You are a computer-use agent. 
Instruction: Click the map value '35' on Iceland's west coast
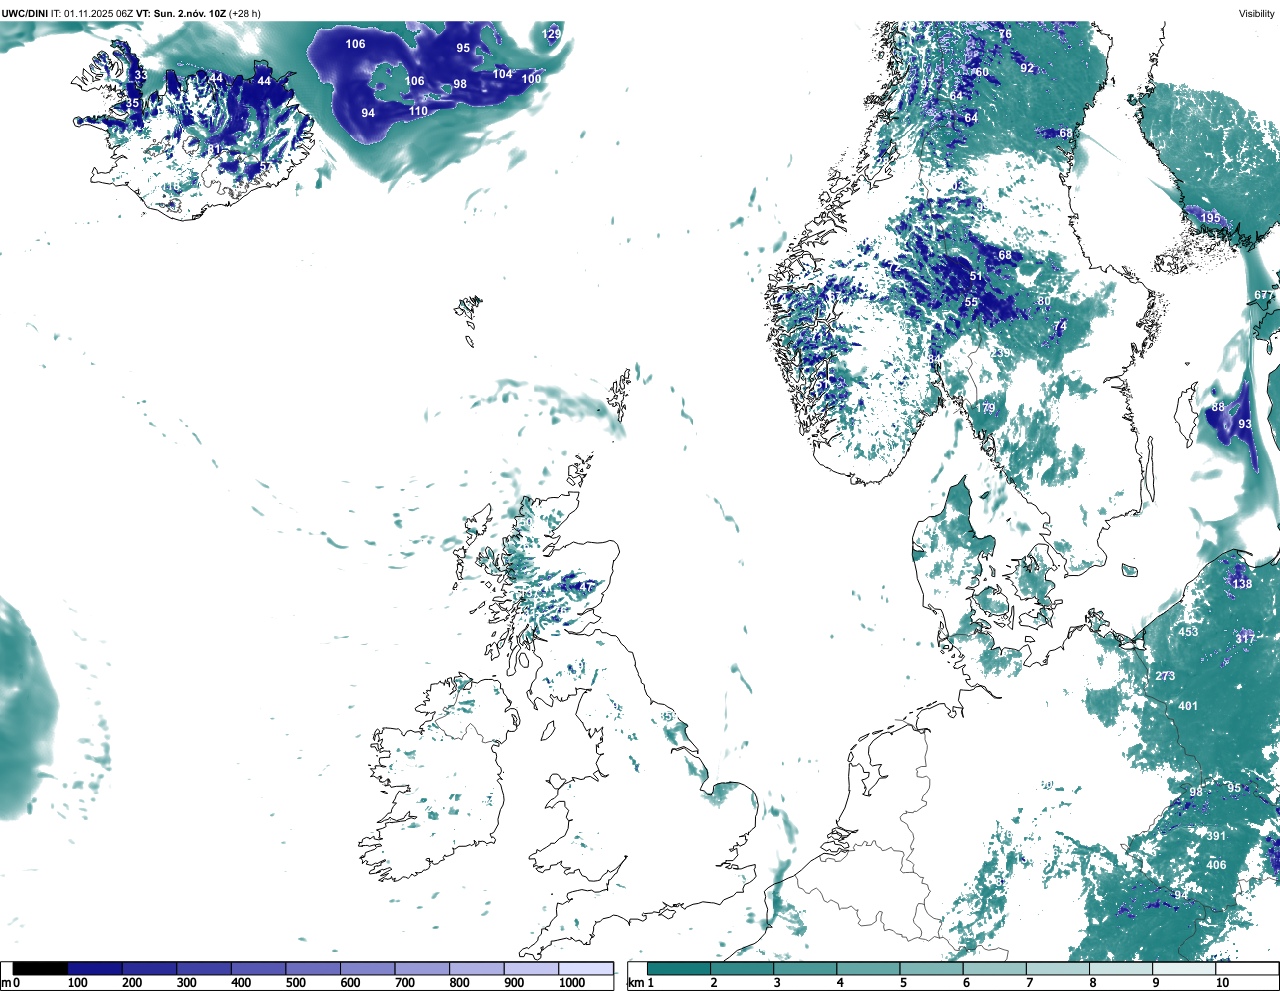[x=132, y=103]
